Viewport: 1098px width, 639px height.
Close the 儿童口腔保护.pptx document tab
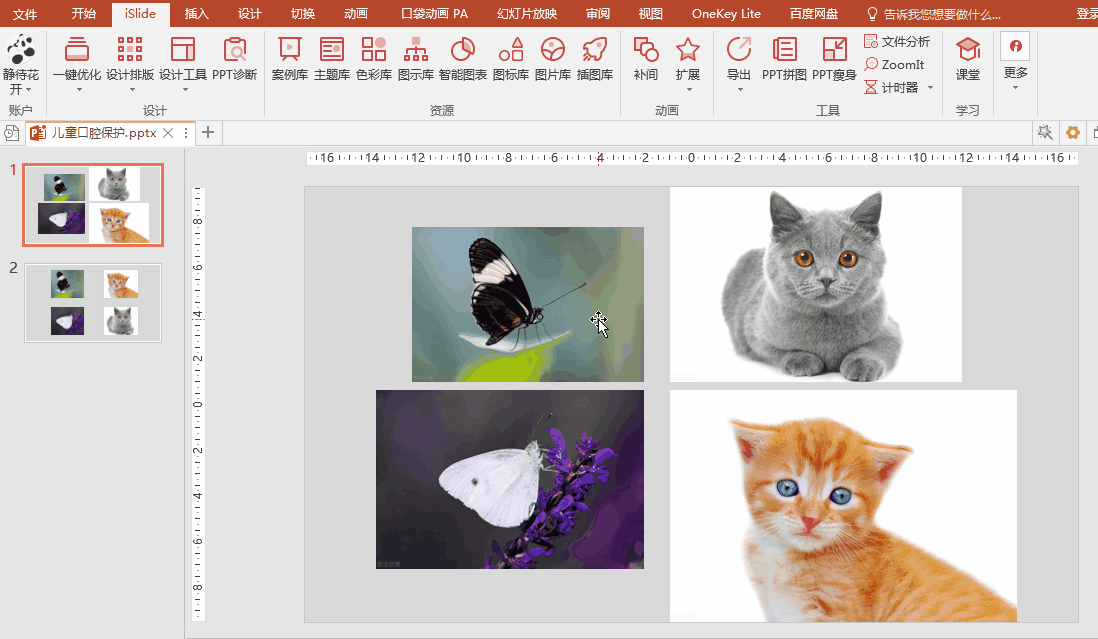[168, 133]
